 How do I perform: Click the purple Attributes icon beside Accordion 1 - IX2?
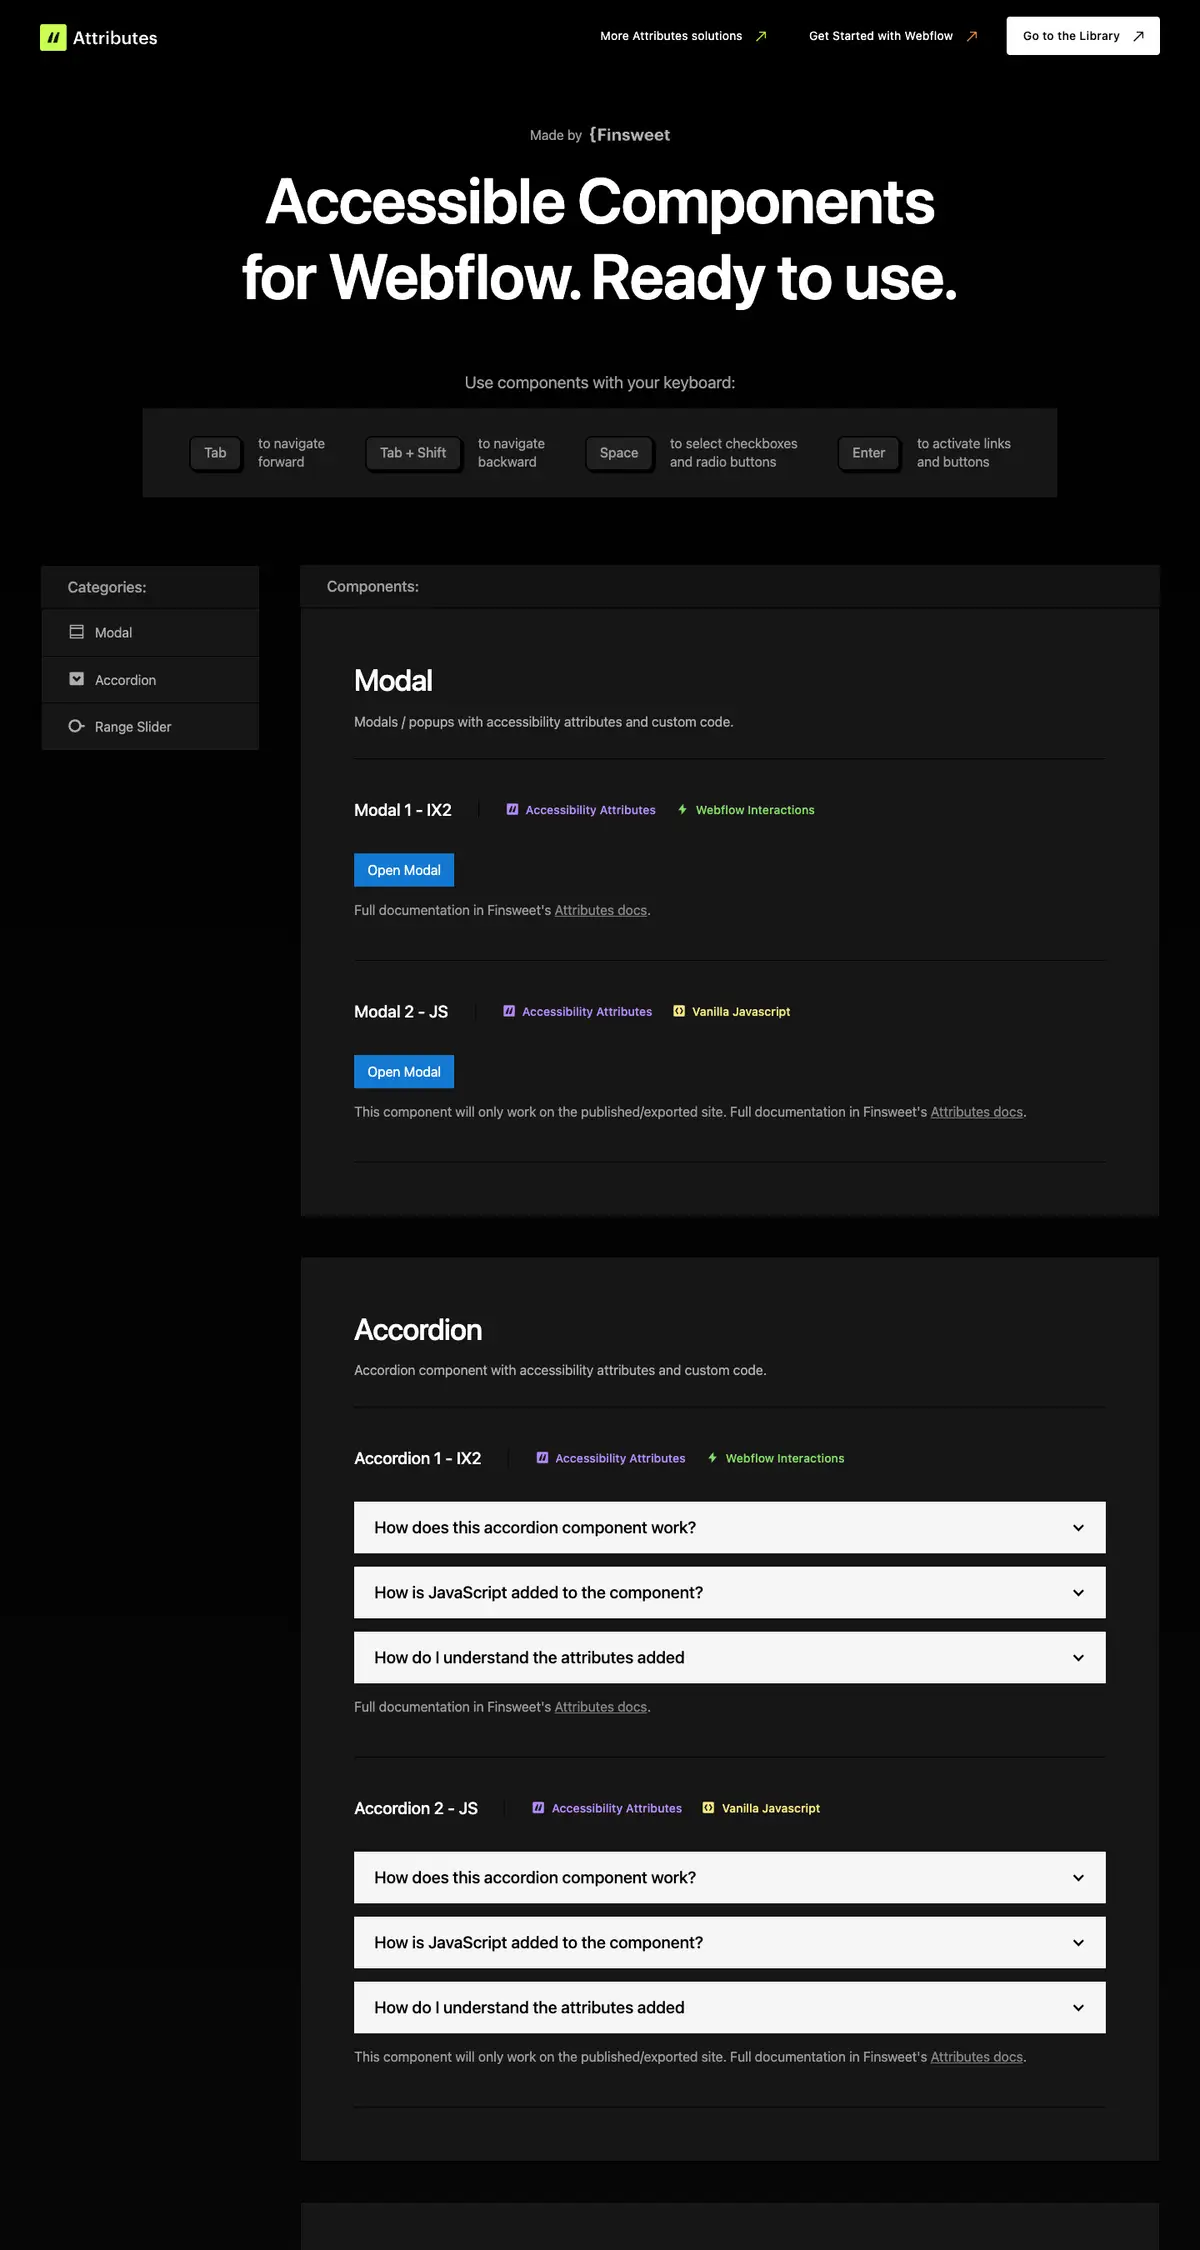542,1458
